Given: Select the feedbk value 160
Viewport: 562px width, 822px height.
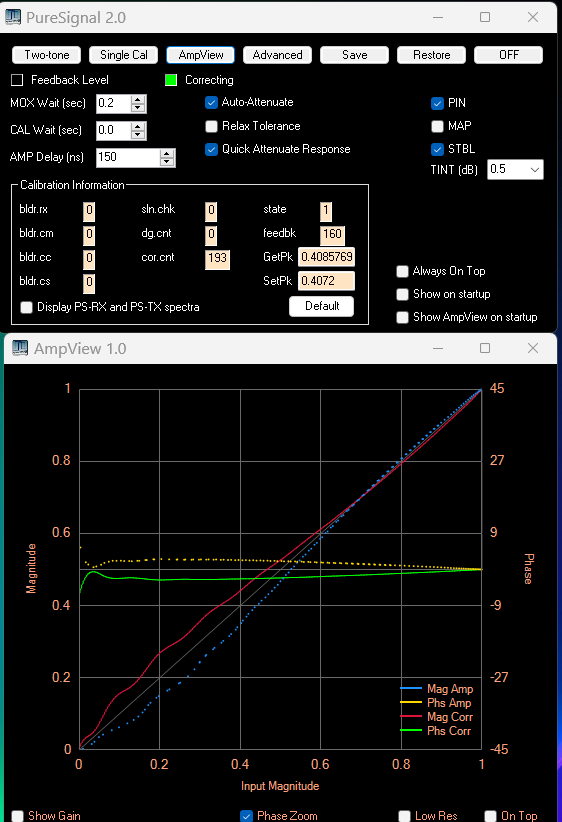Looking at the screenshot, I should click(332, 234).
